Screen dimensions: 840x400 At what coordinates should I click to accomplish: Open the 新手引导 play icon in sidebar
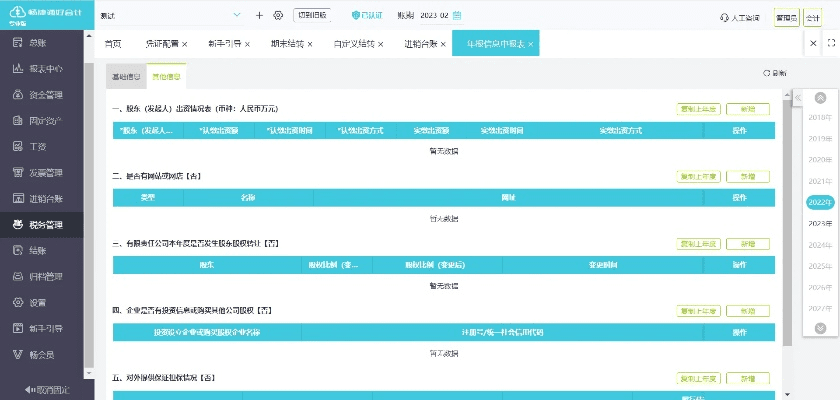[x=18, y=328]
